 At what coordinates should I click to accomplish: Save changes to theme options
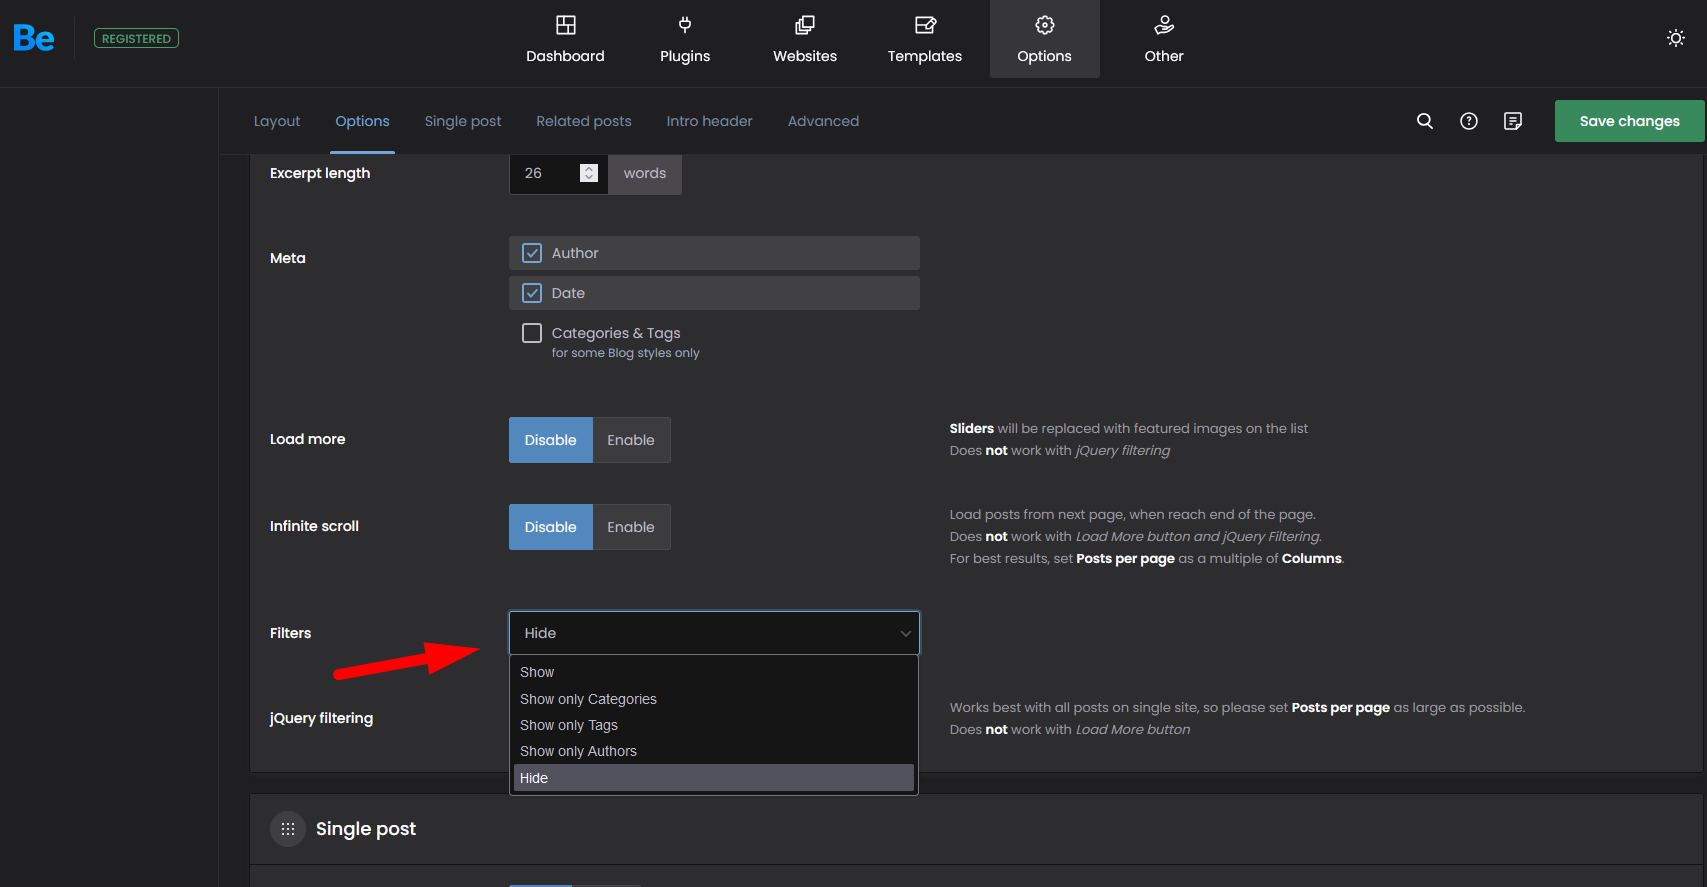coord(1630,121)
